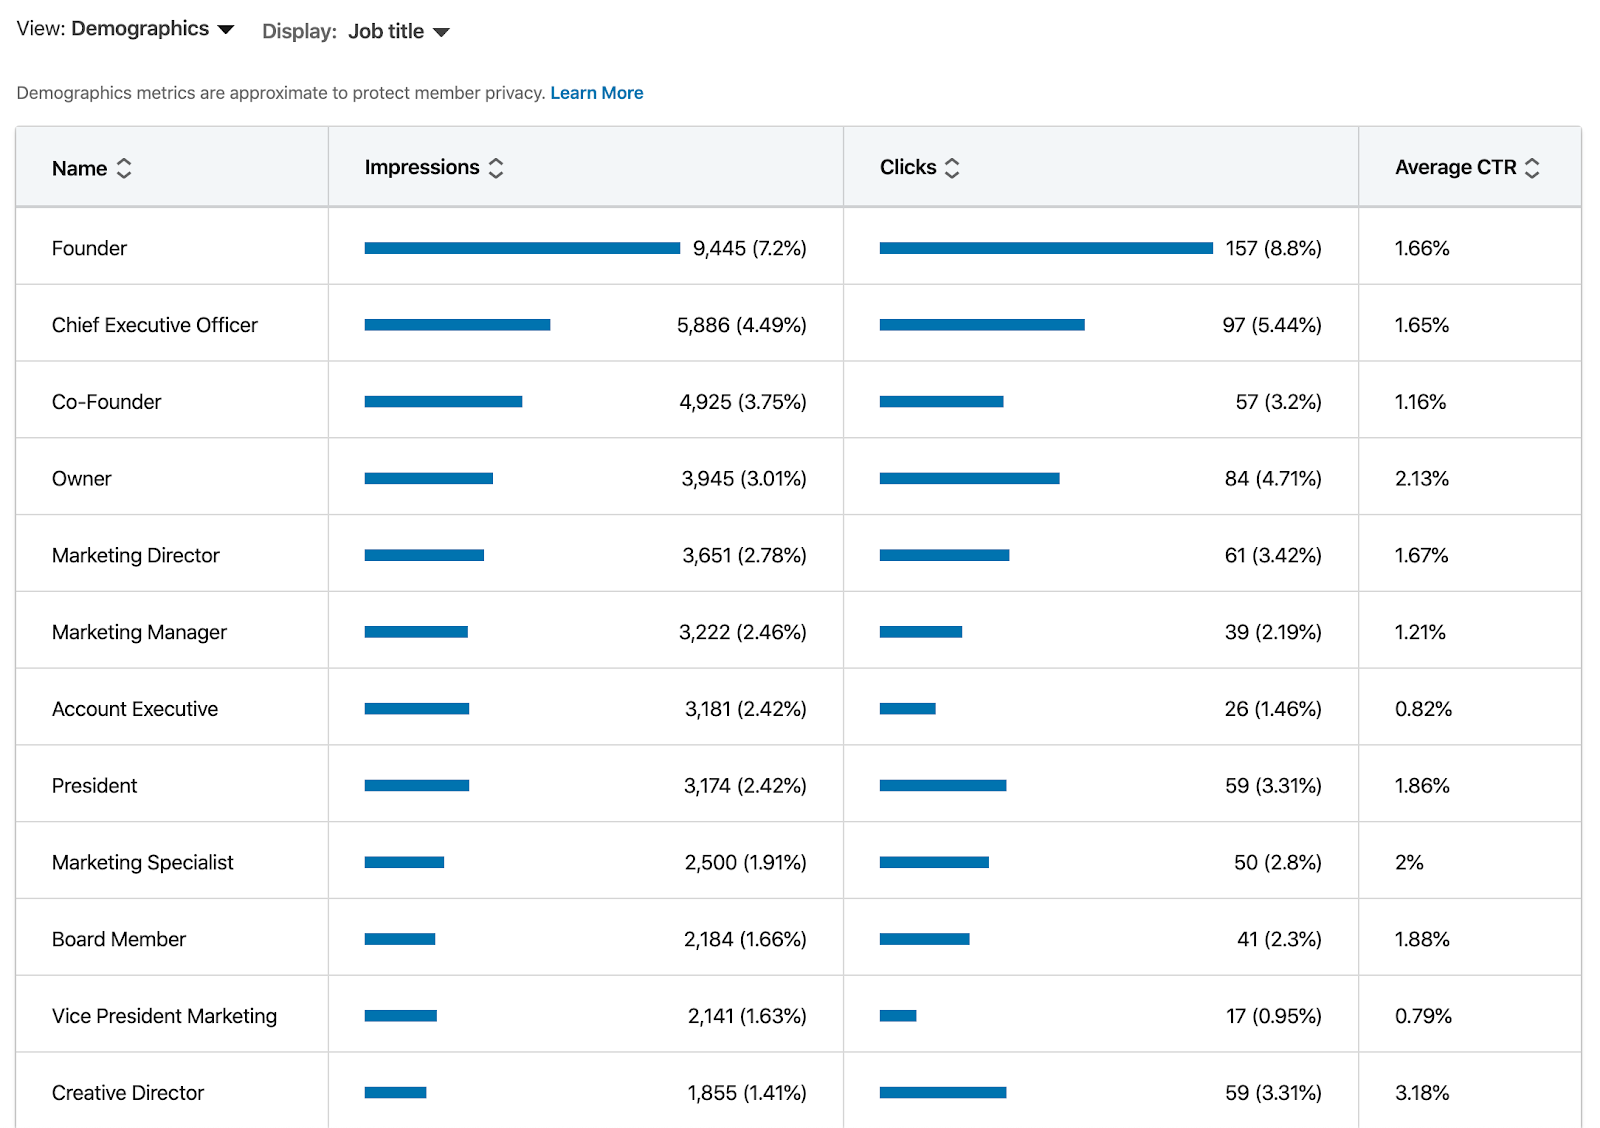
Task: Click Account Executive CTR value 0.82%
Action: click(1423, 709)
